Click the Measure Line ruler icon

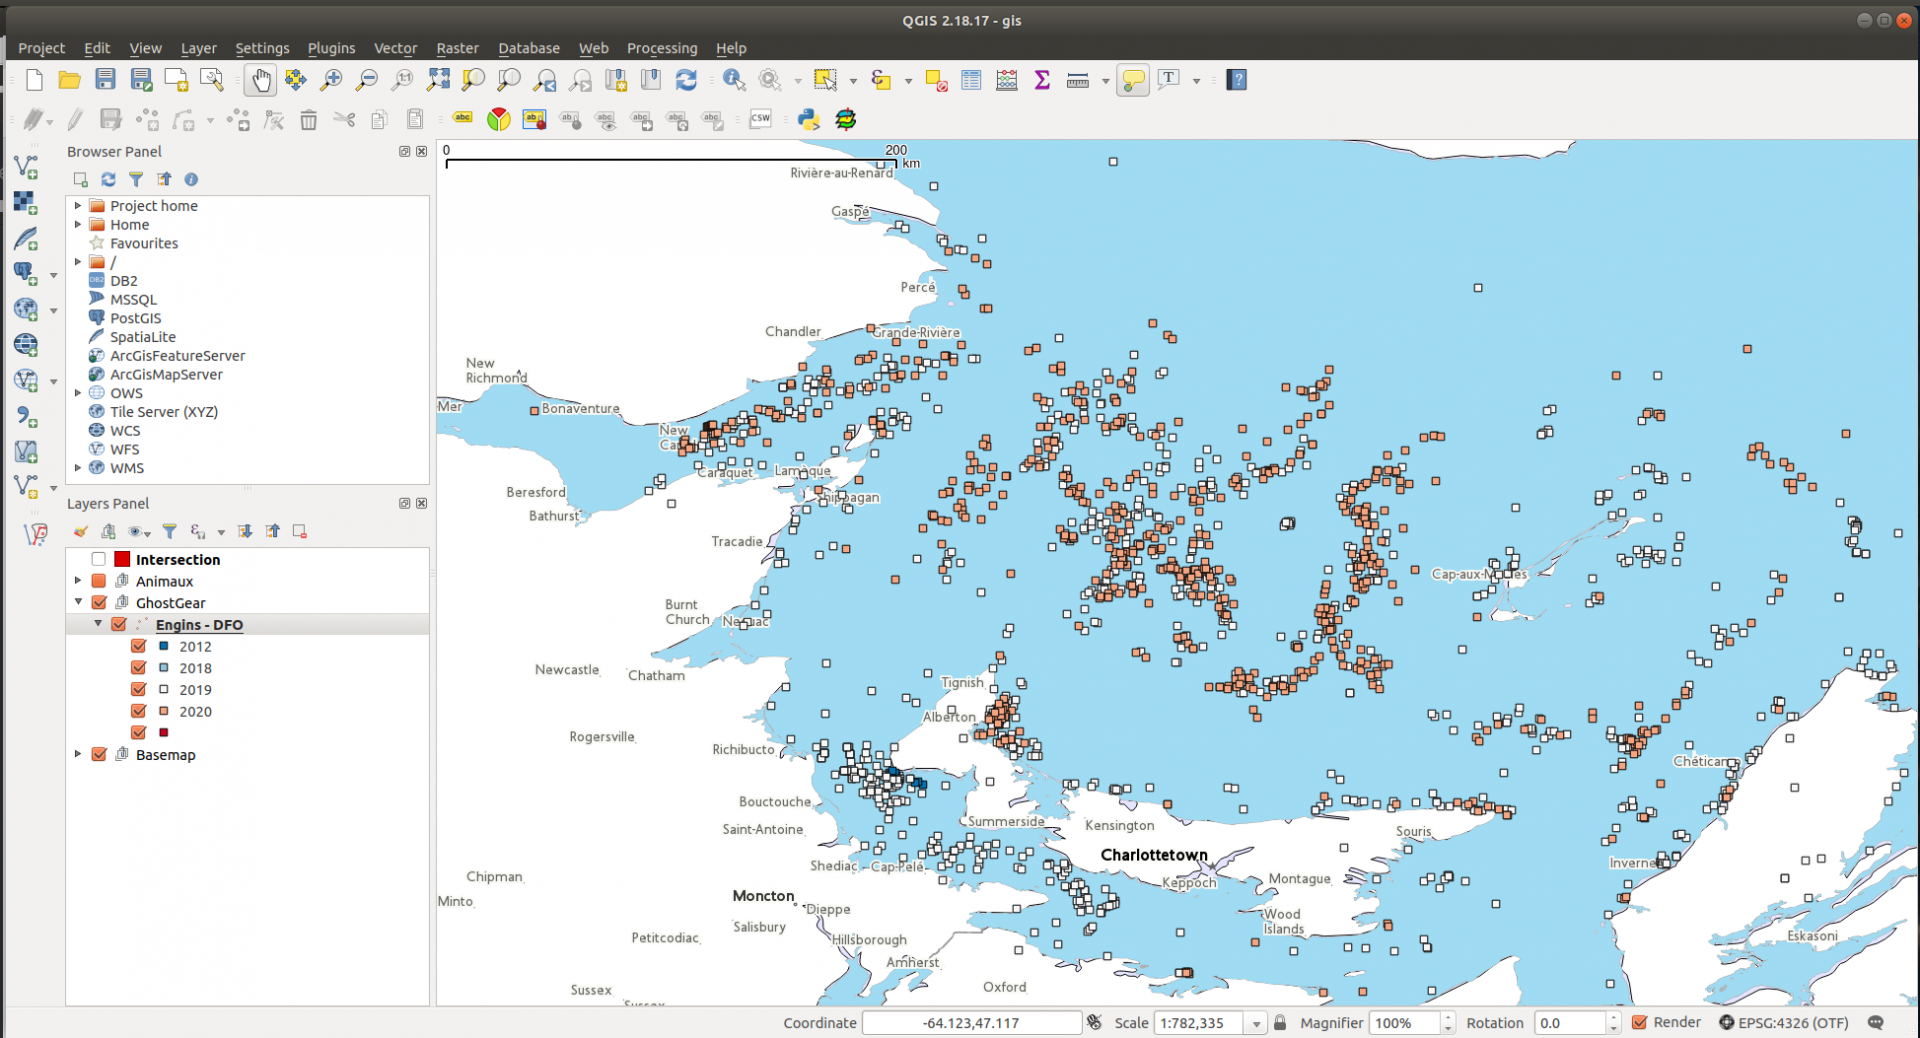click(1077, 80)
